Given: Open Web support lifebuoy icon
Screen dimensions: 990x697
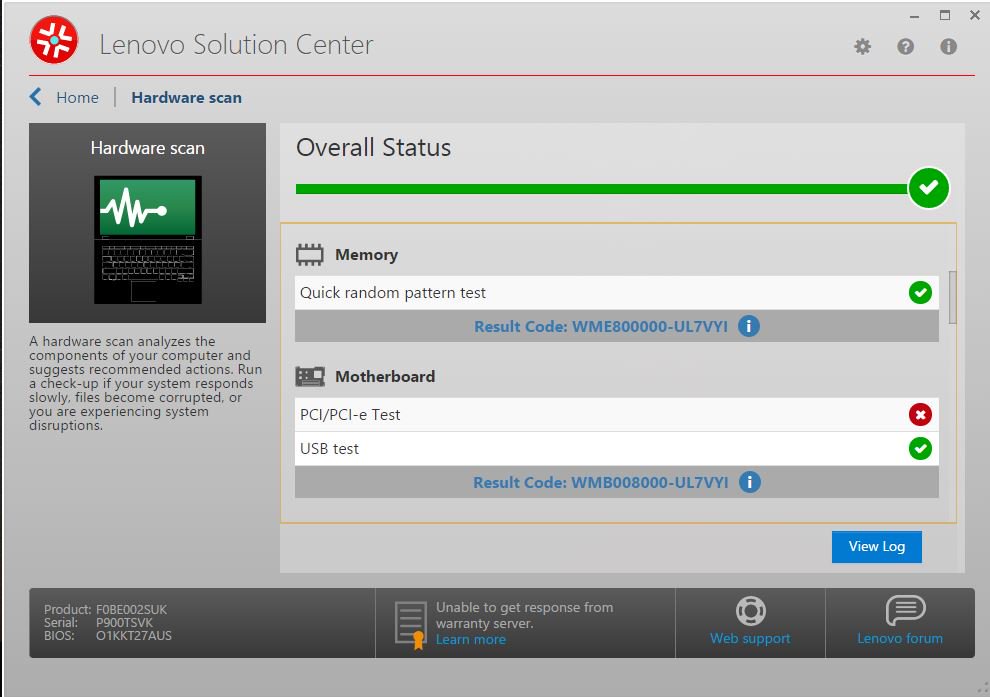Looking at the screenshot, I should pos(750,610).
